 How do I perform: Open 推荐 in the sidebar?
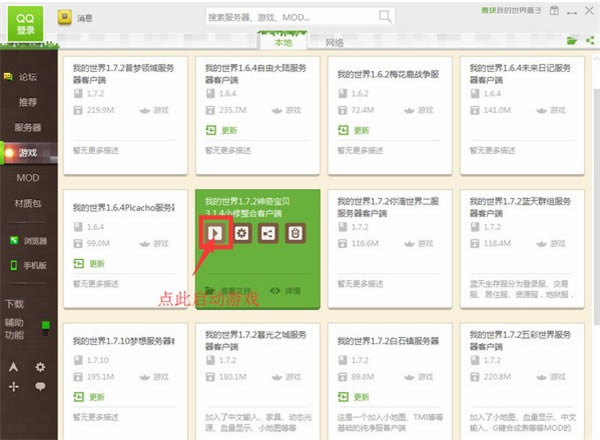(x=28, y=102)
